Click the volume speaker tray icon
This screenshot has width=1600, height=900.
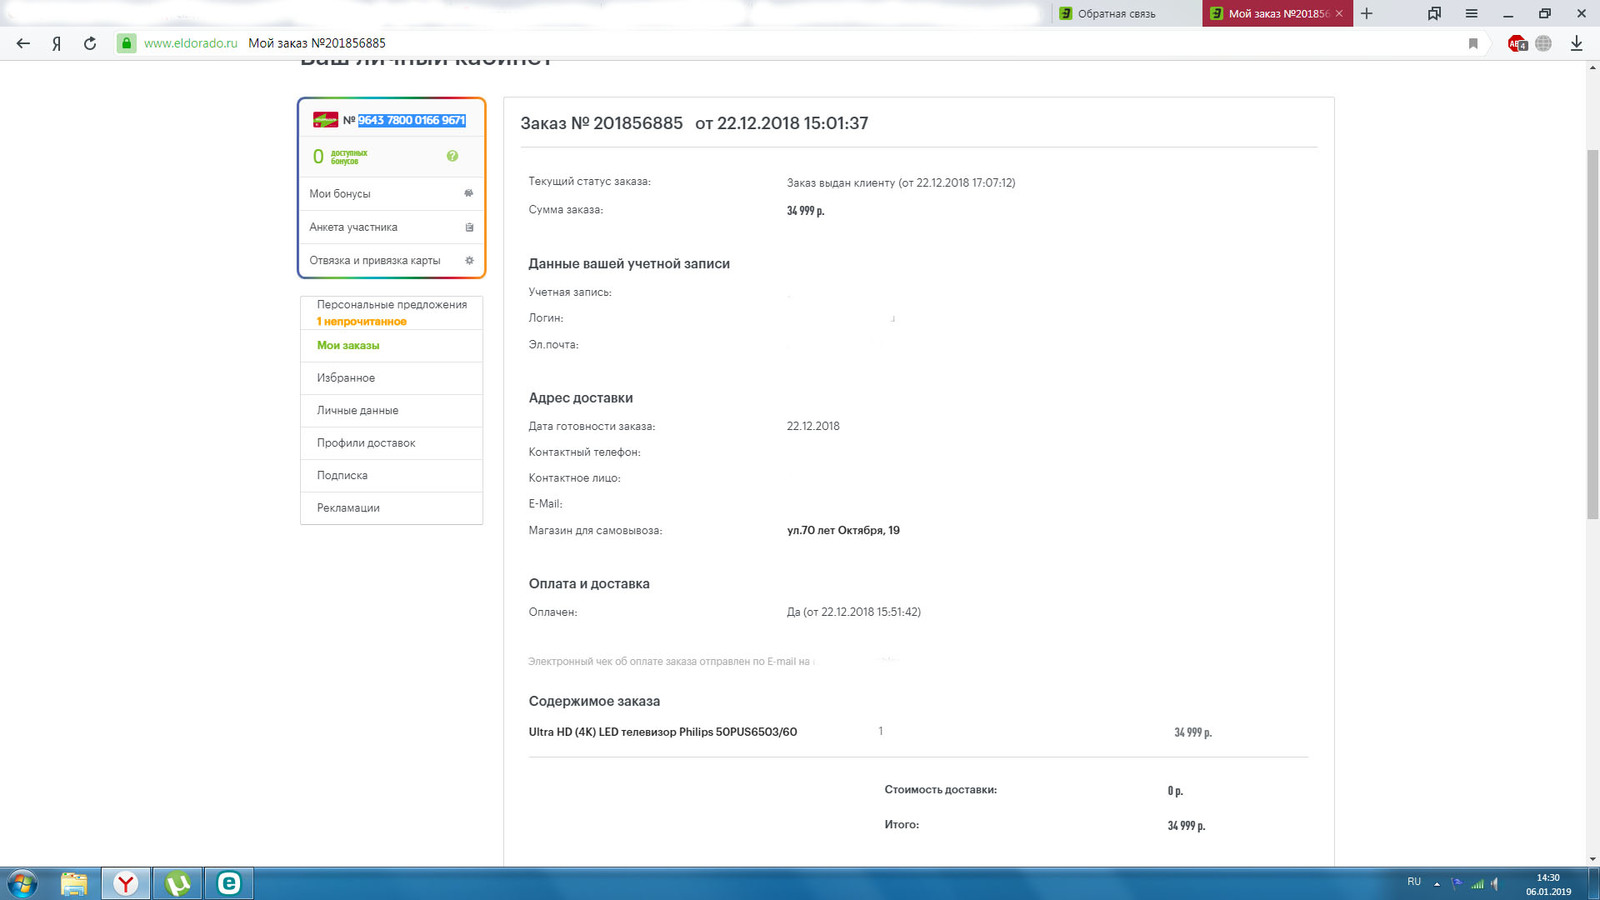(1495, 883)
